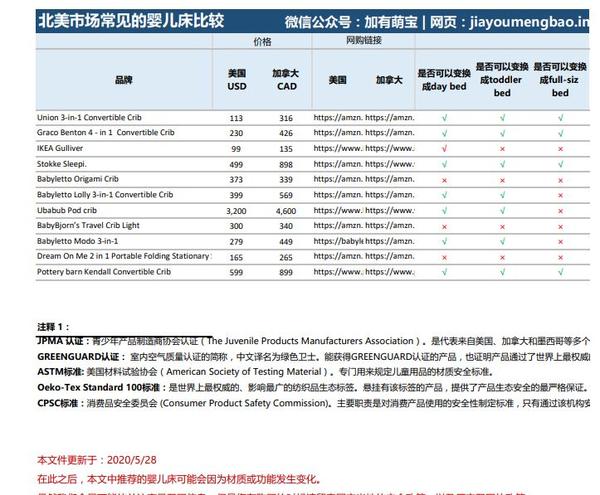Click the title '北美市场常见的婴儿床比较'
The width and height of the screenshot is (600, 495).
(x=131, y=20)
